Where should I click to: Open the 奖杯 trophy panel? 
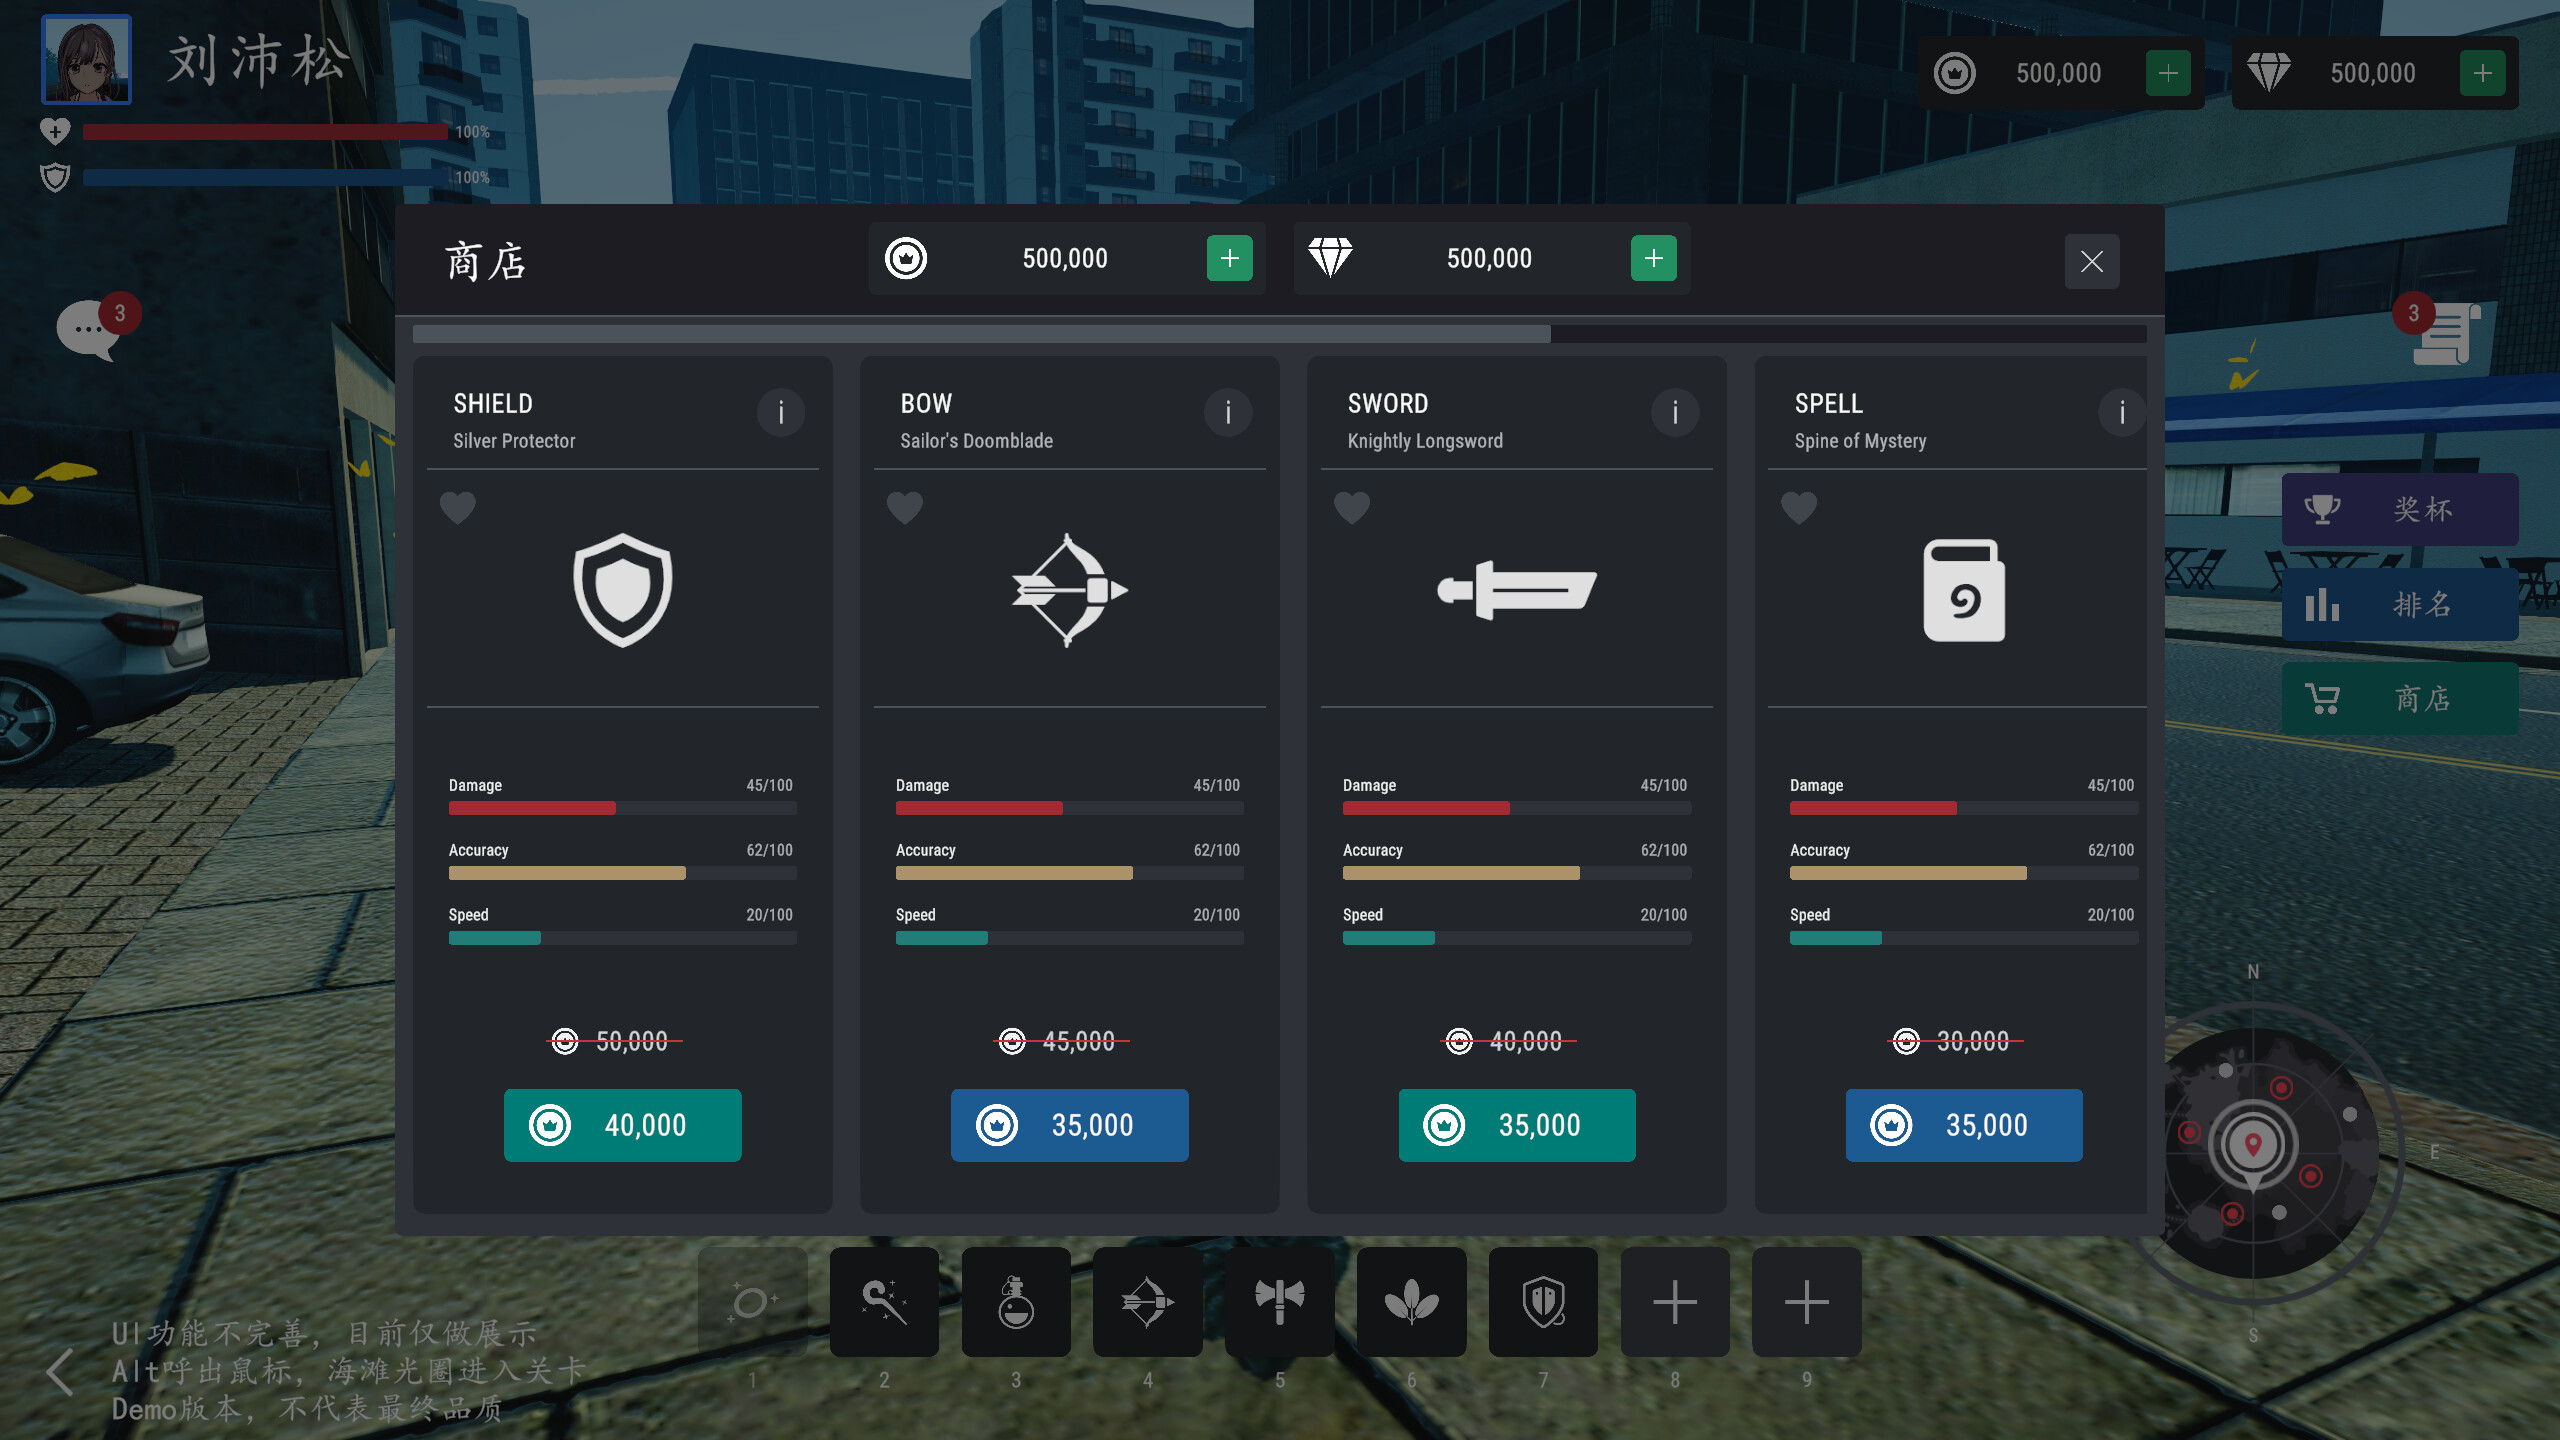point(2400,509)
